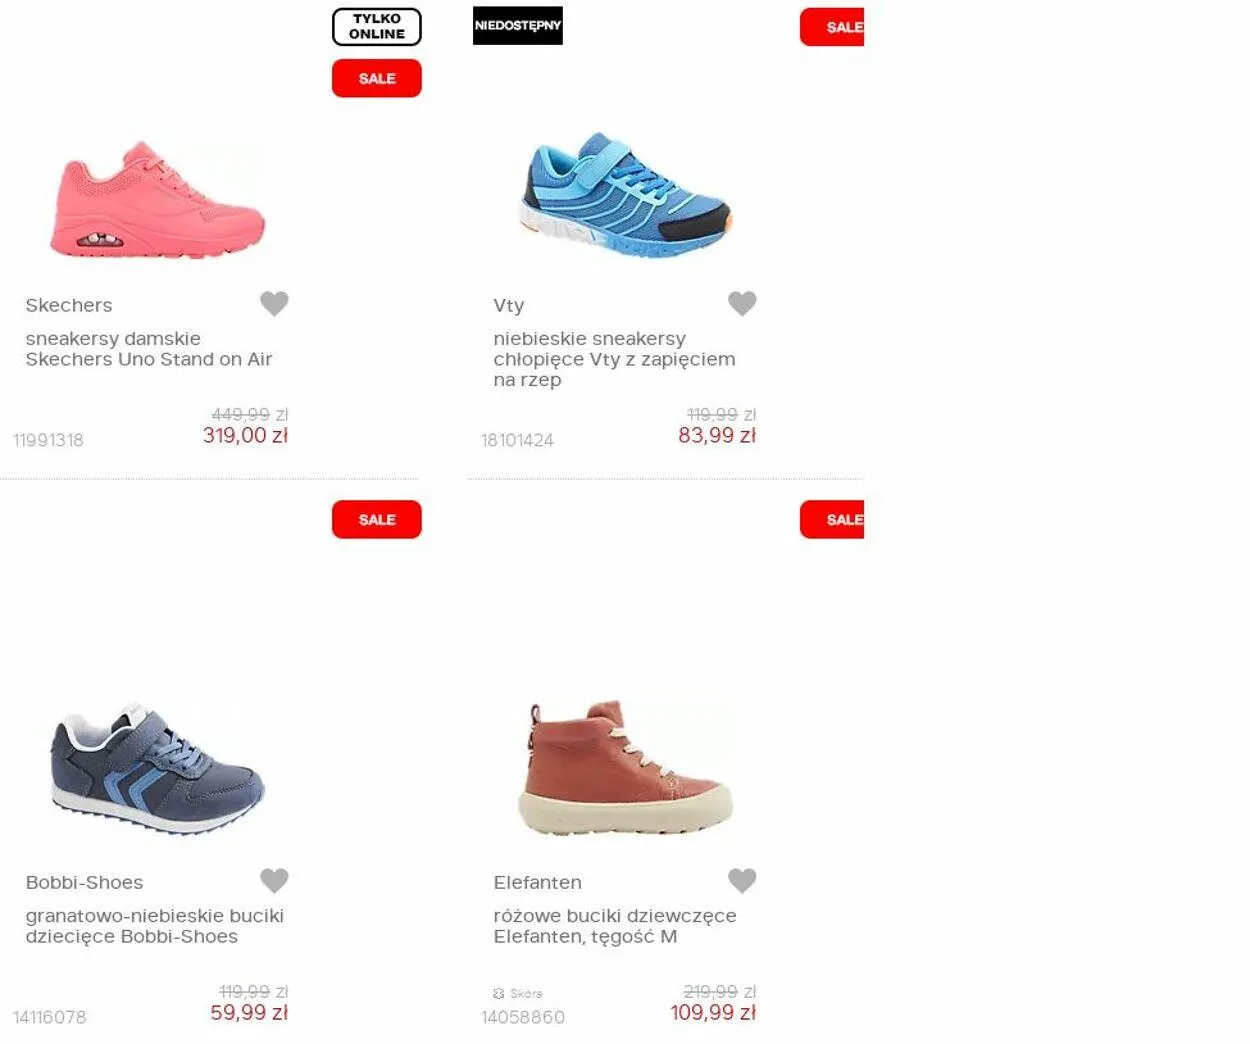Toggle wishlist heart for Elefanten boots
This screenshot has width=1250, height=1044.
(742, 880)
